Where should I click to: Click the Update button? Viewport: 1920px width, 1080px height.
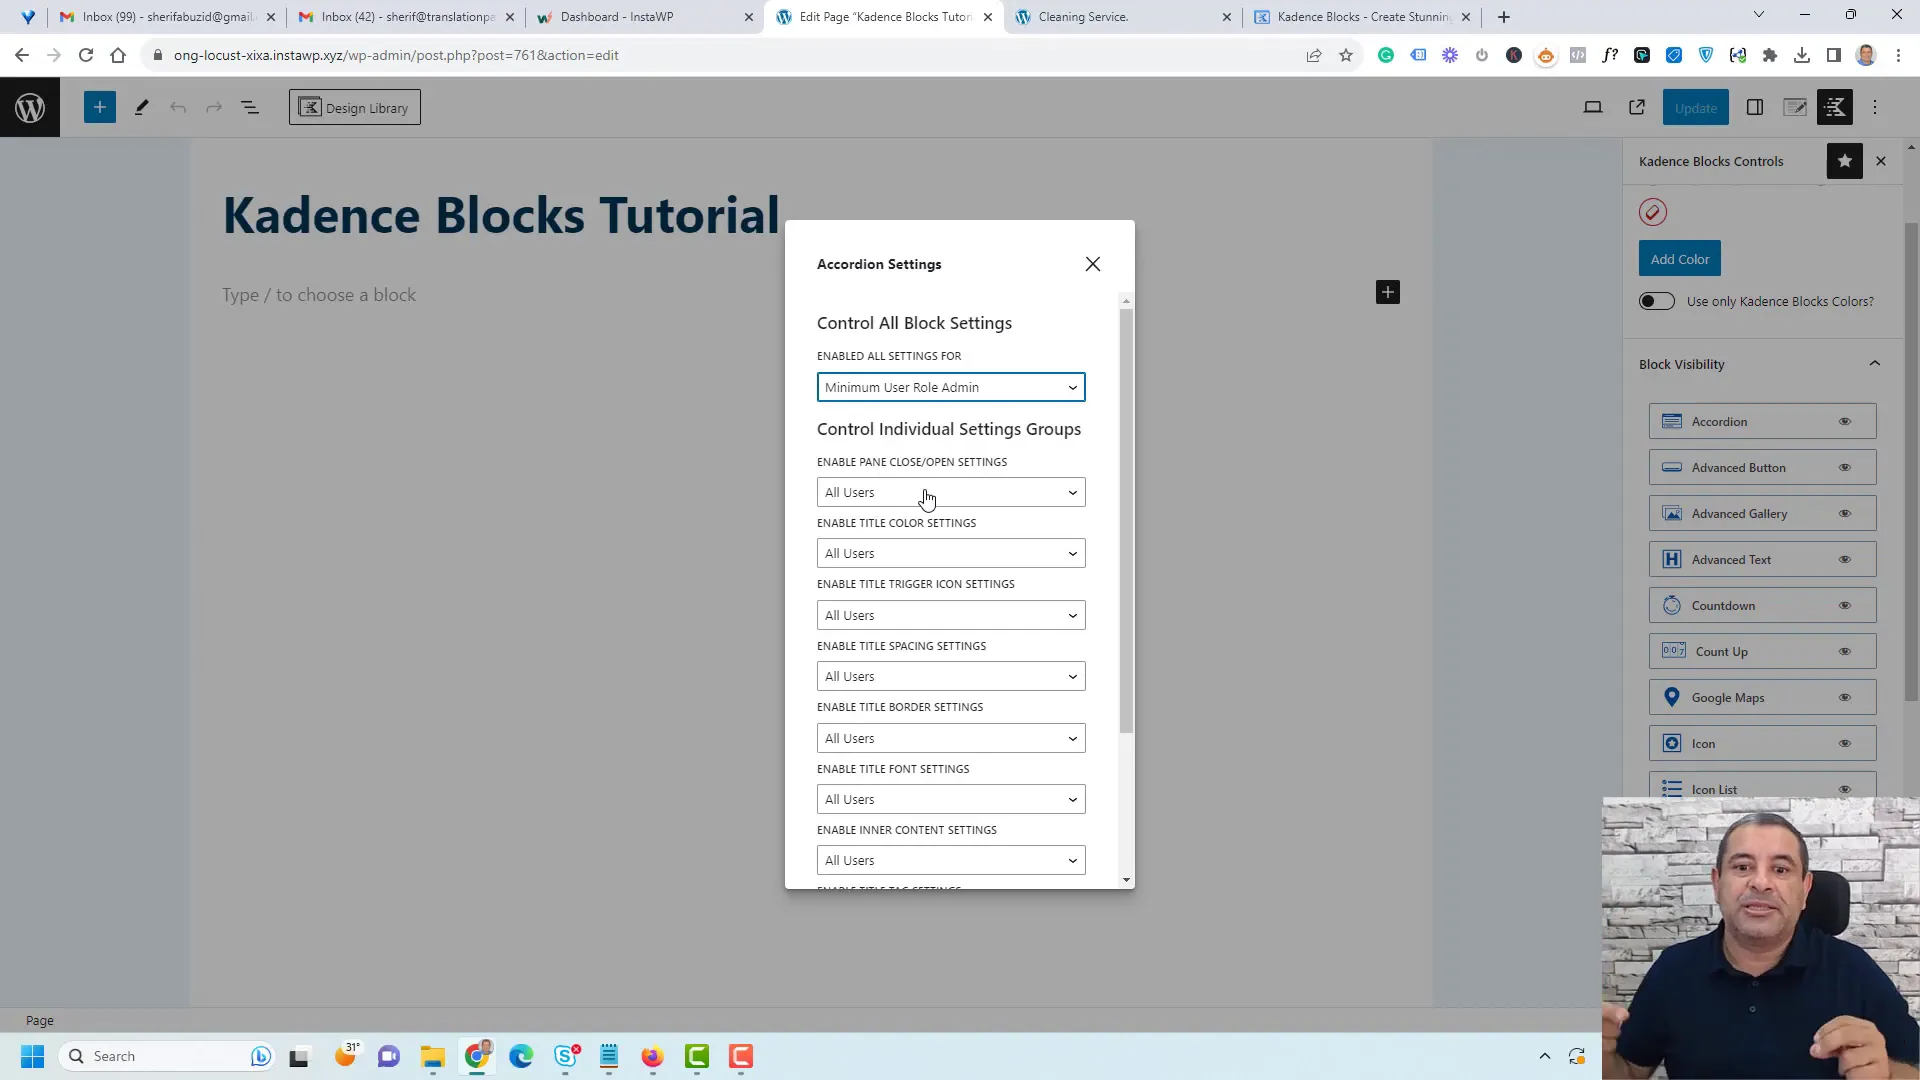pos(1696,107)
